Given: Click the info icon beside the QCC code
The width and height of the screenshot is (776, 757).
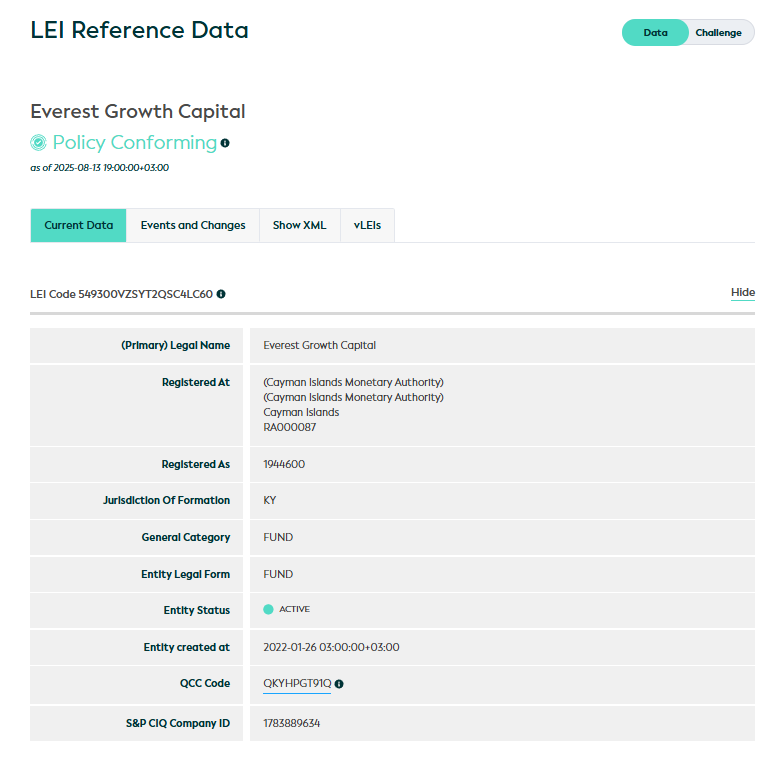Looking at the screenshot, I should tap(339, 684).
